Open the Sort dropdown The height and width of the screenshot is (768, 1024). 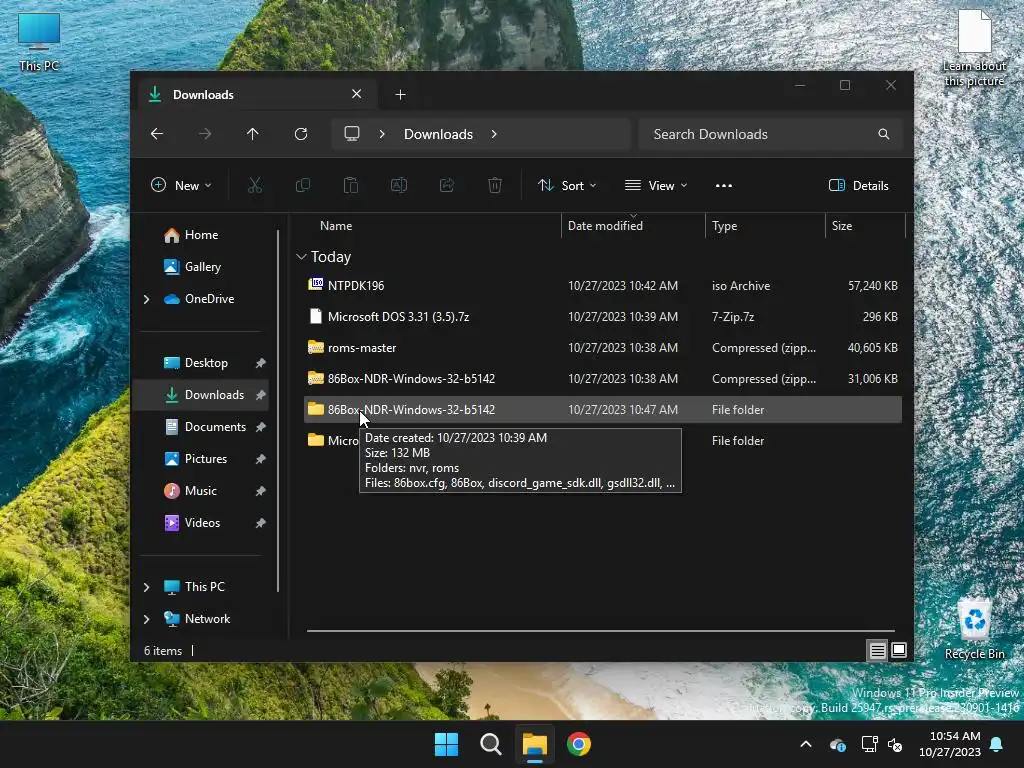[567, 185]
